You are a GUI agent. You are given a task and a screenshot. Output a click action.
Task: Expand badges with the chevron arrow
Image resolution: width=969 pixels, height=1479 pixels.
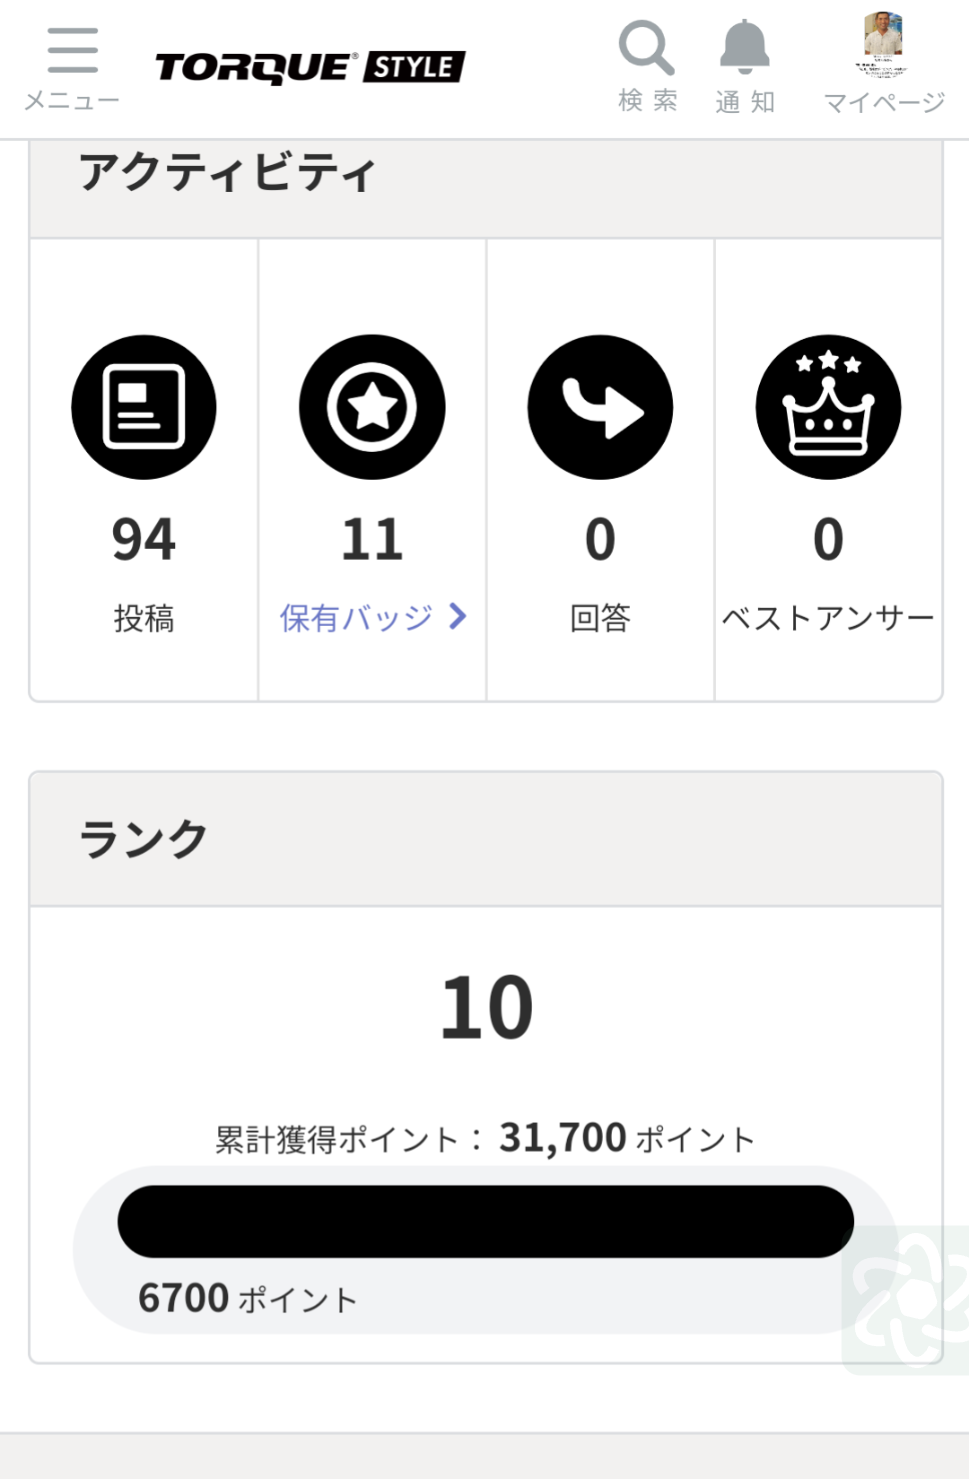[x=458, y=616]
